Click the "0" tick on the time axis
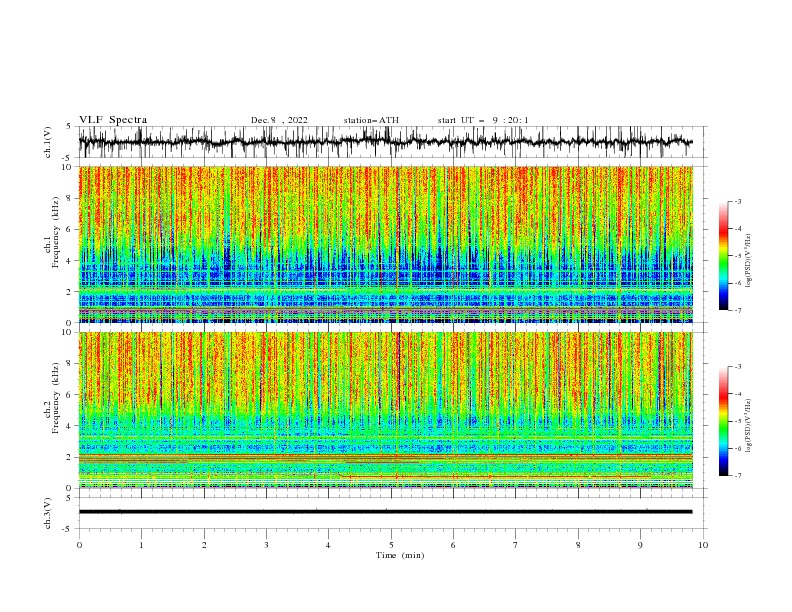Image resolution: width=792 pixels, height=612 pixels. click(79, 545)
